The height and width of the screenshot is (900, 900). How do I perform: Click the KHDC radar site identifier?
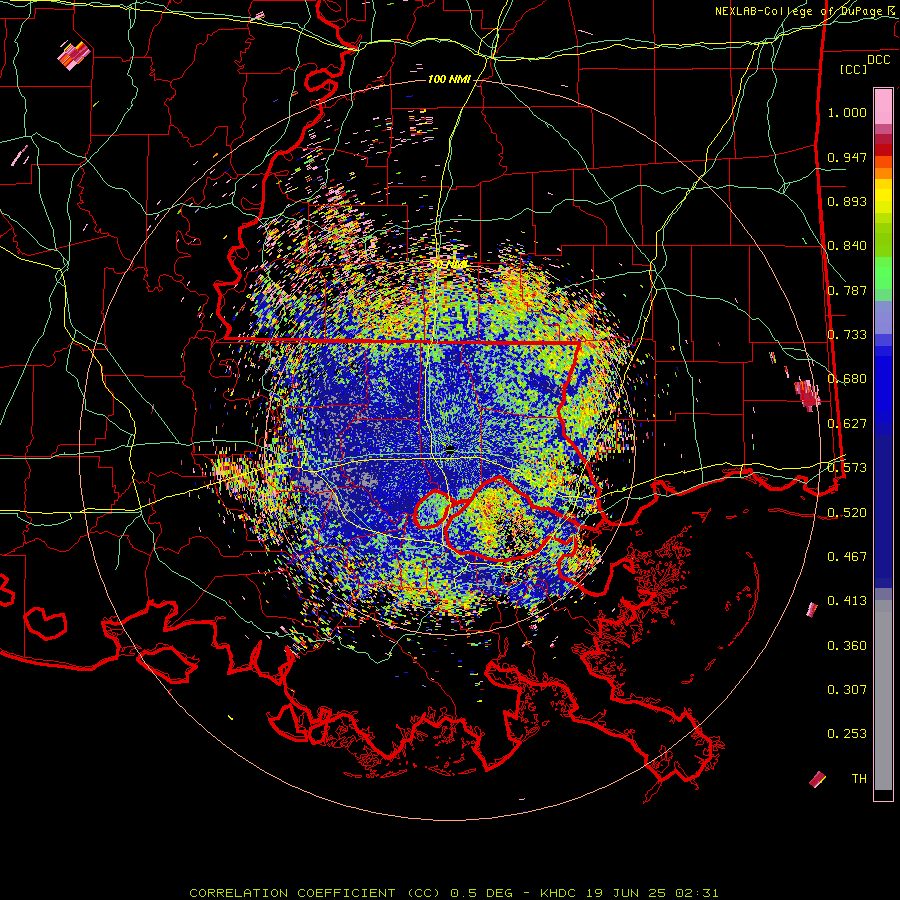point(560,893)
